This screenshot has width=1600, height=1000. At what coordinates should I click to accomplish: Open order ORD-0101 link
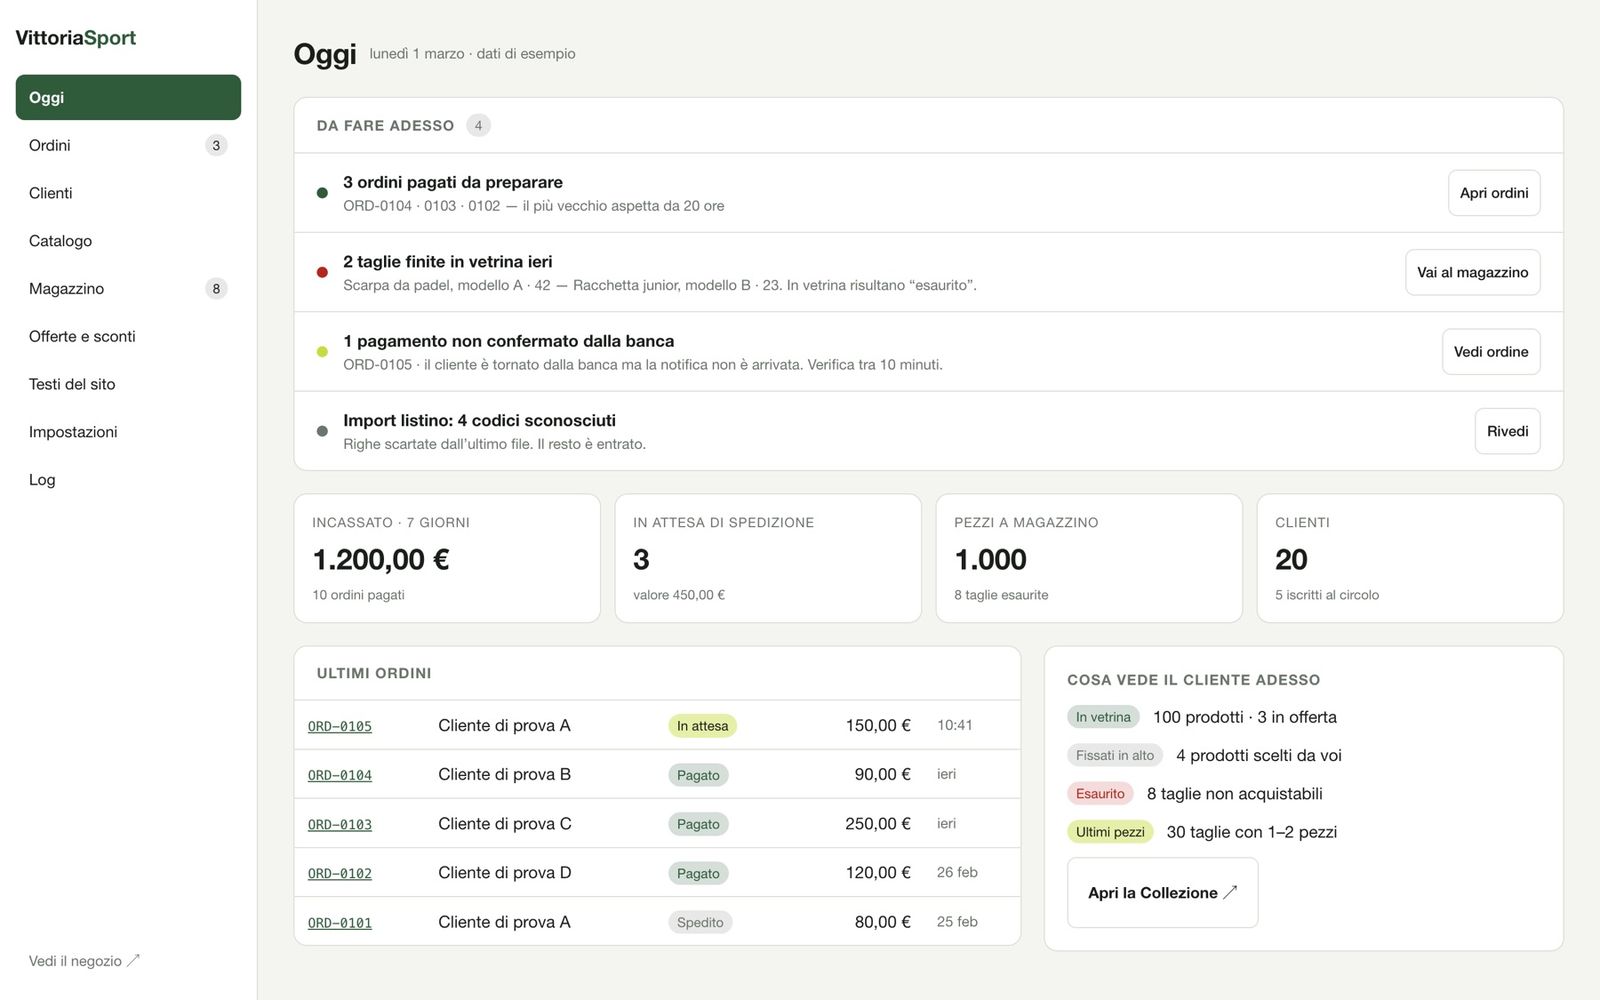pyautogui.click(x=340, y=923)
